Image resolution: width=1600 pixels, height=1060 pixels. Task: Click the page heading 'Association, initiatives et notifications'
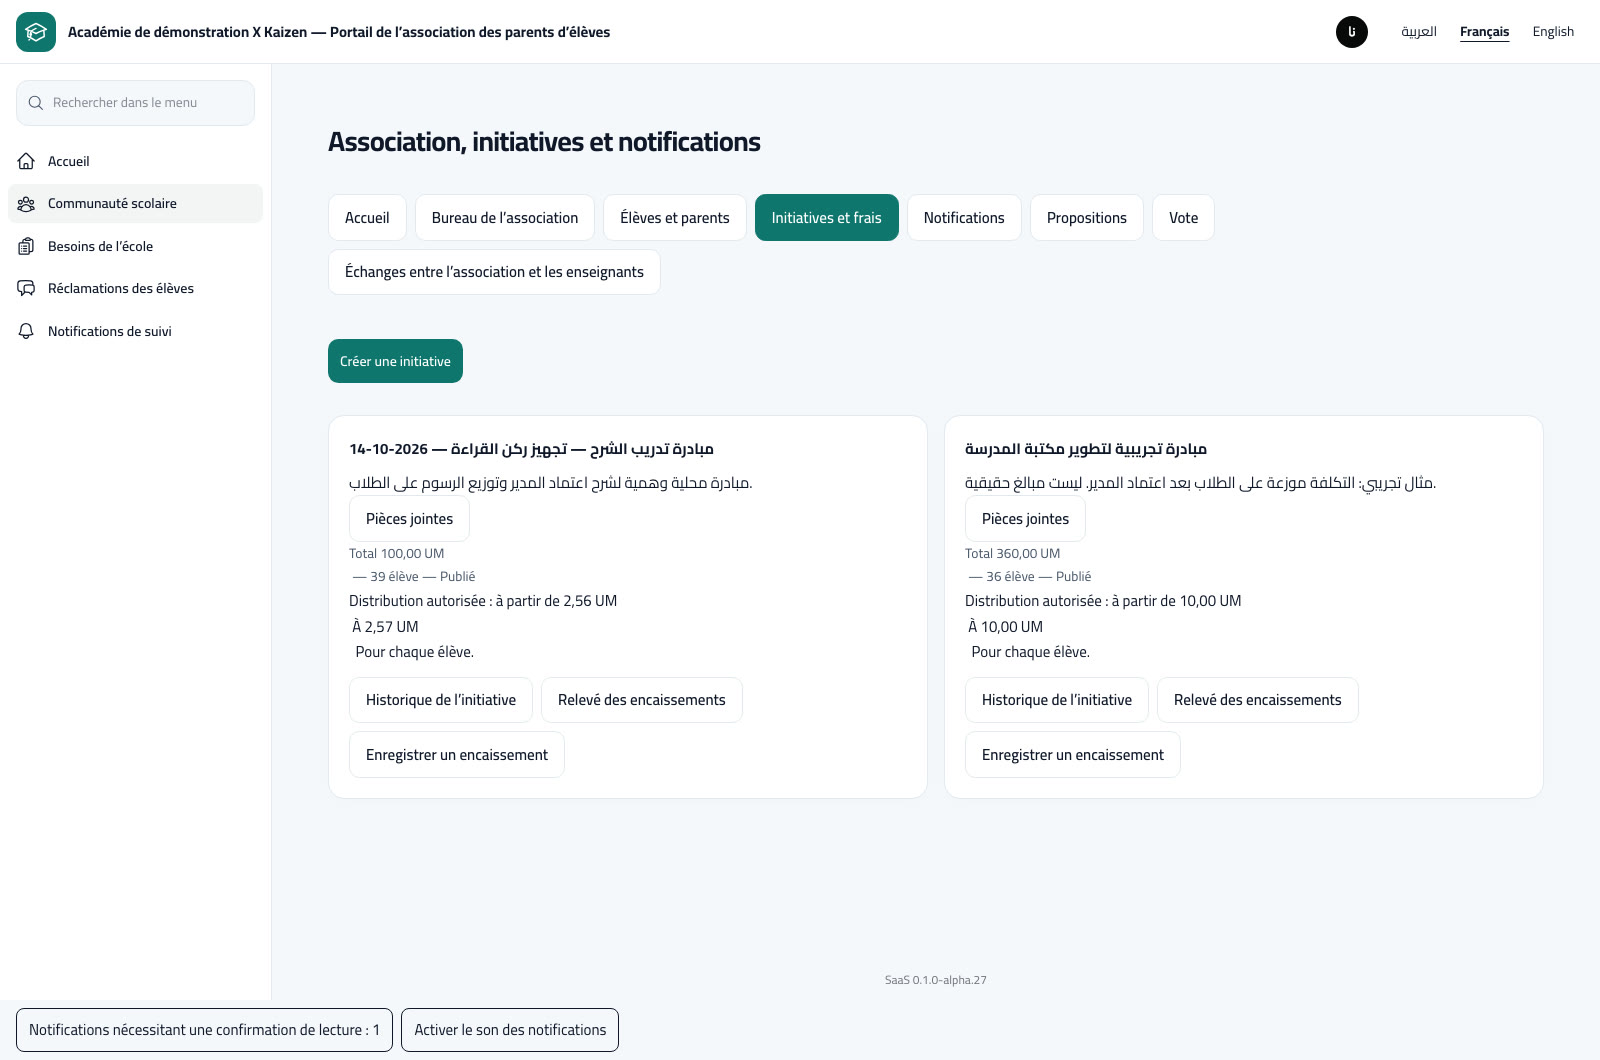click(x=544, y=142)
